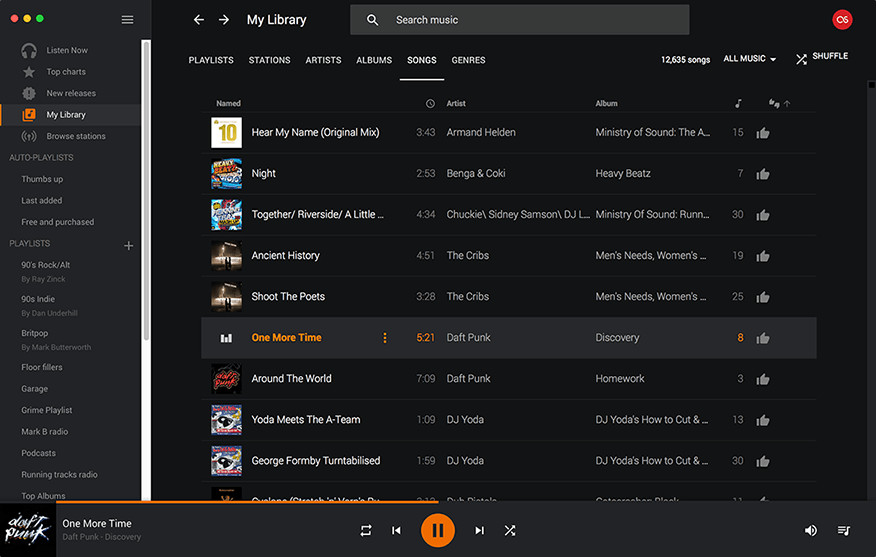Click the Browse stations radio icon
876x557 pixels.
(29, 136)
